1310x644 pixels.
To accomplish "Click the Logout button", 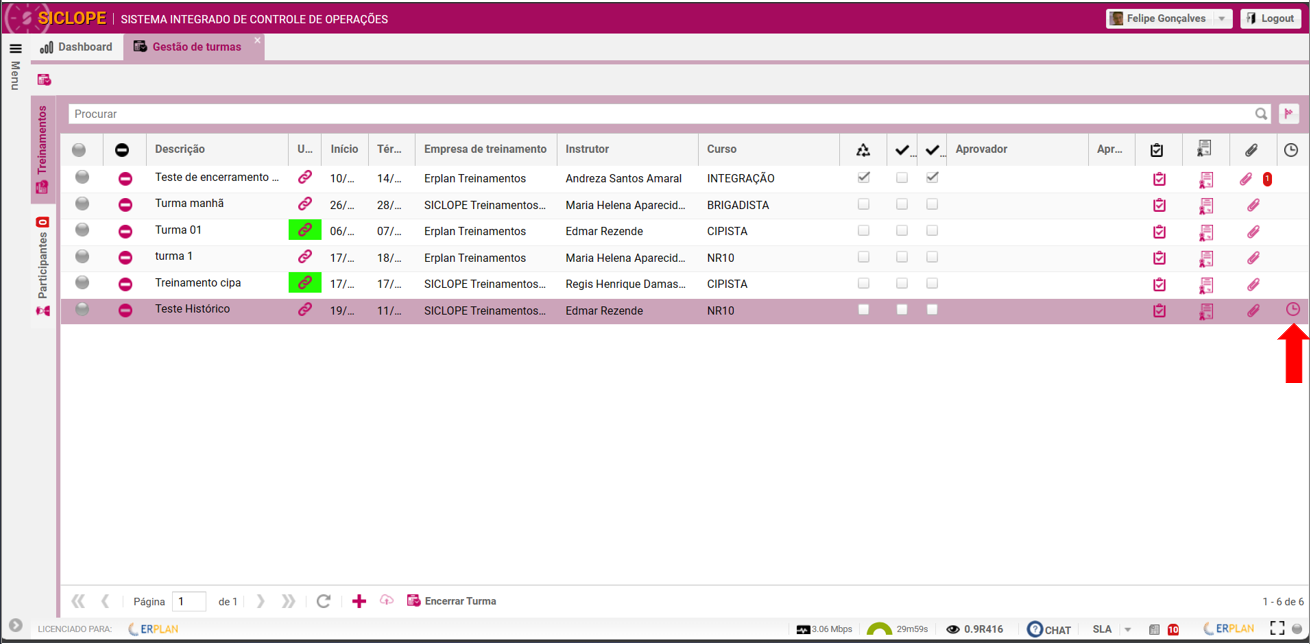I will (x=1270, y=19).
